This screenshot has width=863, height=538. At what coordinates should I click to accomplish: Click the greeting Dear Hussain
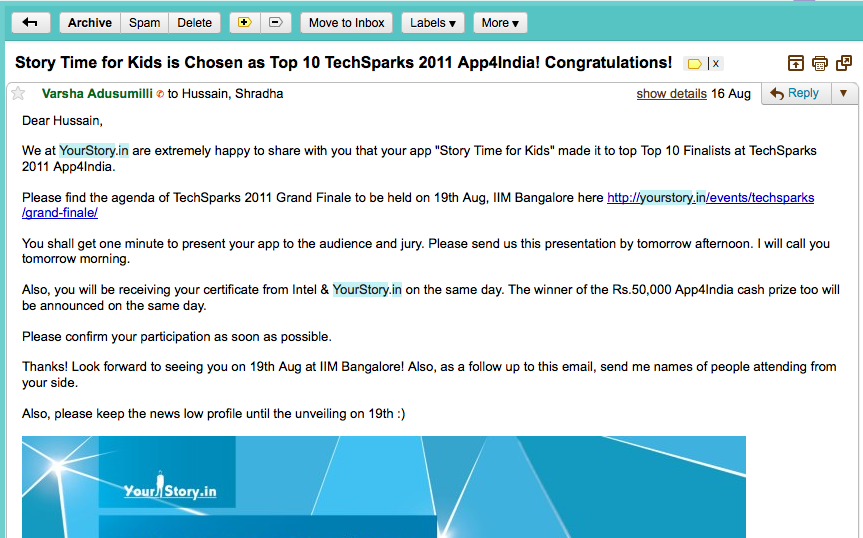(62, 120)
